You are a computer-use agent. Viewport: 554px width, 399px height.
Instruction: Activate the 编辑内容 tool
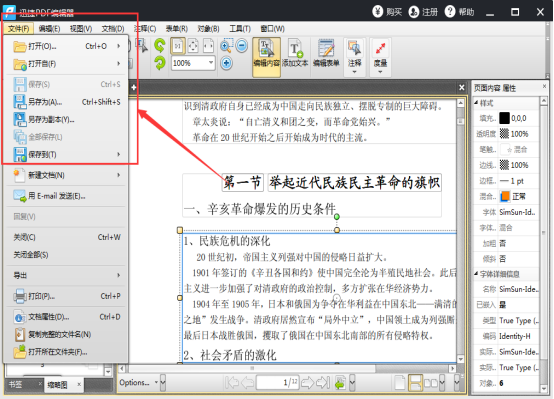point(266,57)
